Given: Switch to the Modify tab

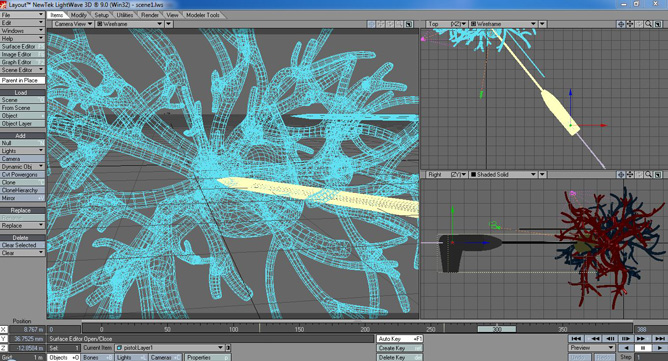Looking at the screenshot, I should point(79,15).
